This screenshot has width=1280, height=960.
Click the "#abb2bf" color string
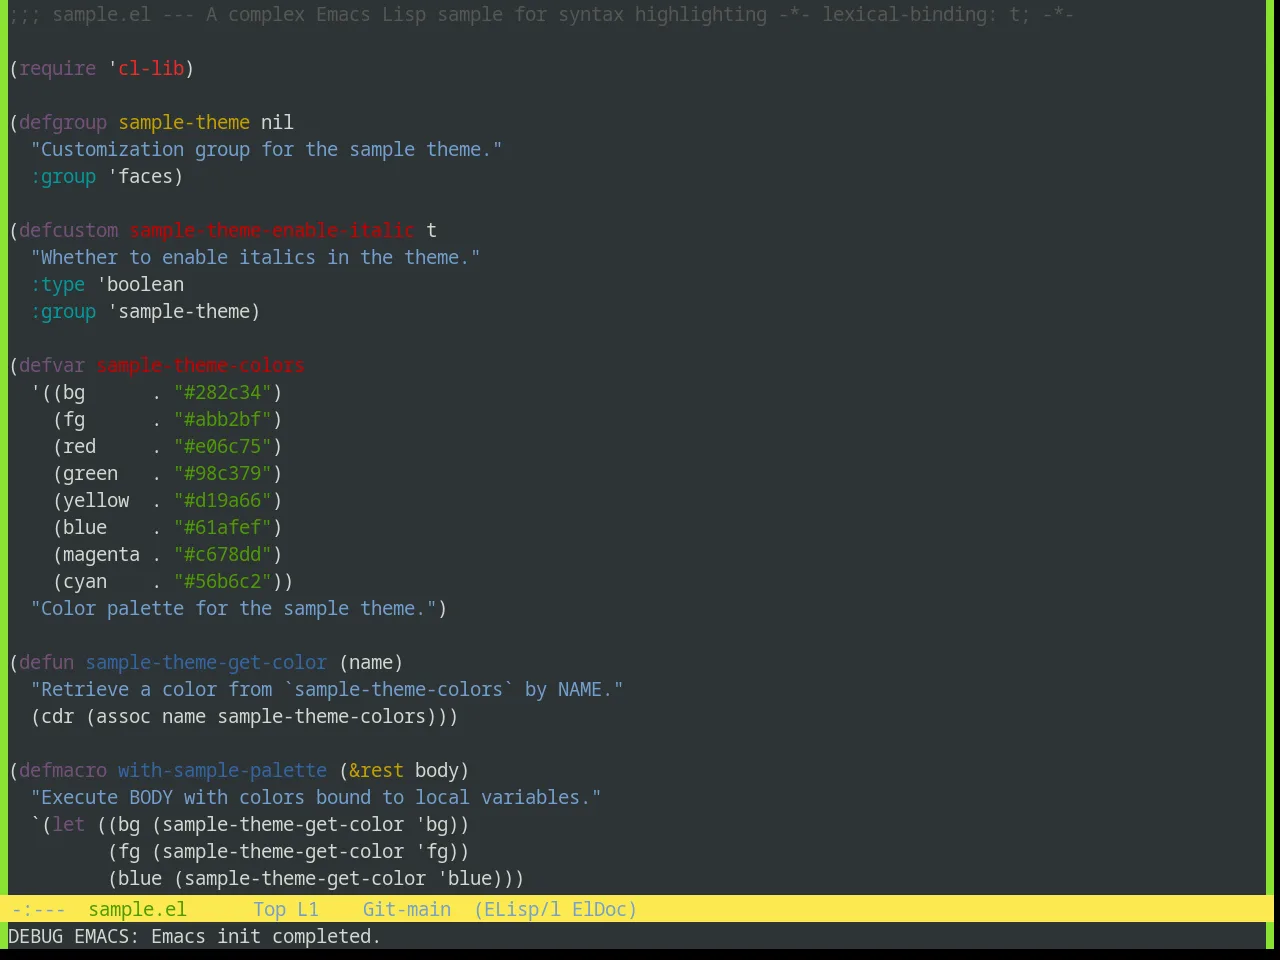coord(222,419)
